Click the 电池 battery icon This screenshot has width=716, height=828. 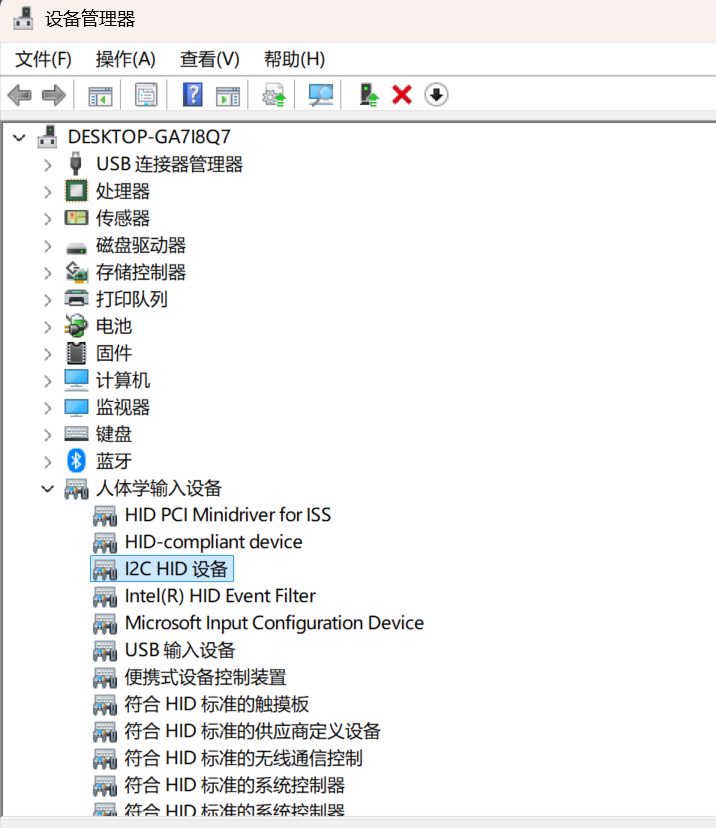tap(76, 326)
